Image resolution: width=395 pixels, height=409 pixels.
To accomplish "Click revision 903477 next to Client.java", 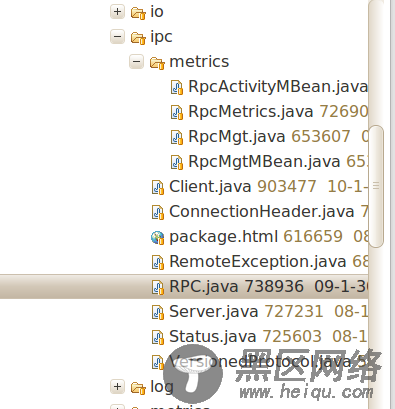I will tap(287, 187).
